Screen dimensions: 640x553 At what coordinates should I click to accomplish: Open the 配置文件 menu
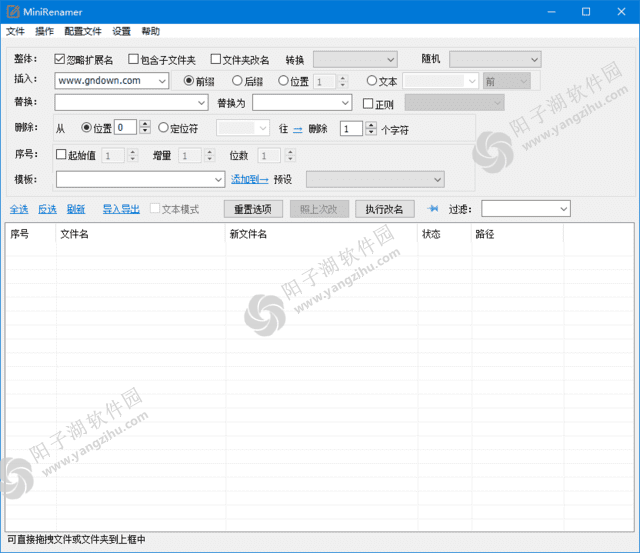pyautogui.click(x=83, y=31)
